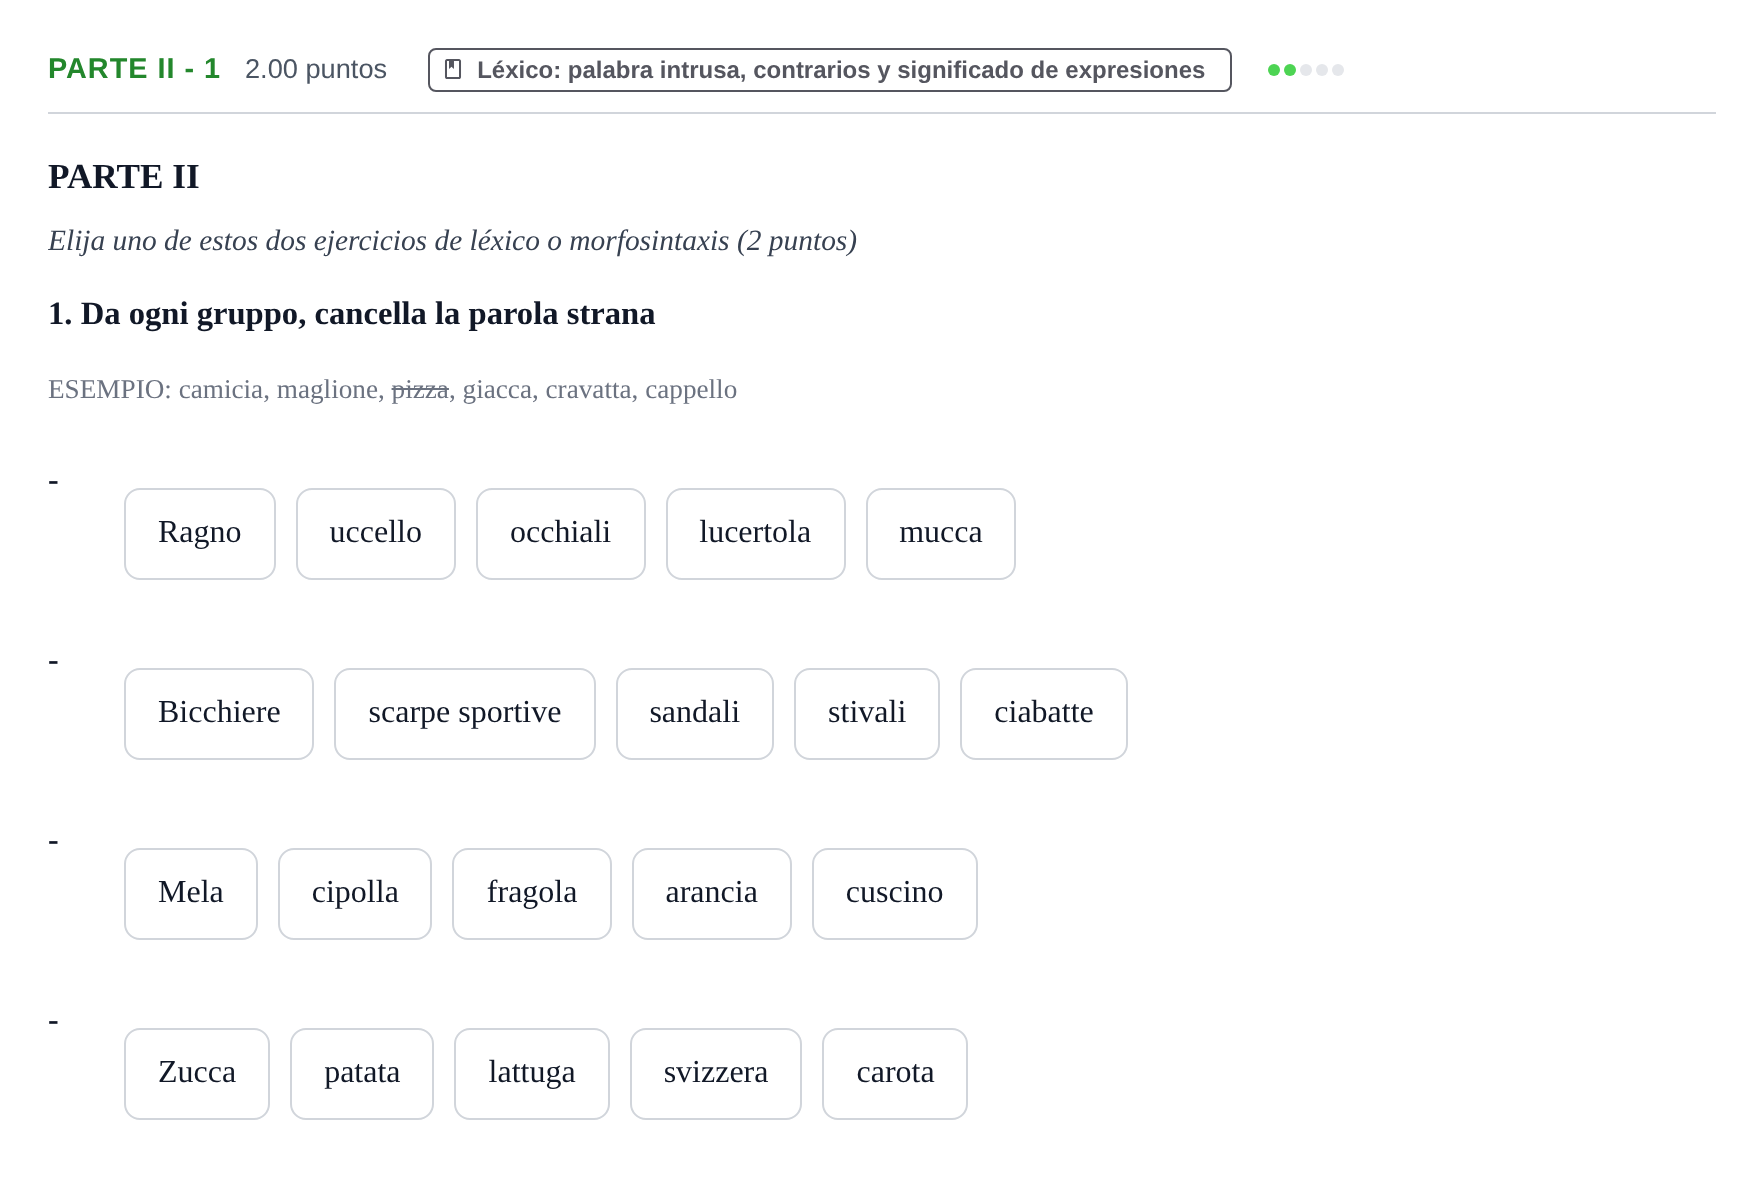The image size is (1764, 1196).
Task: Cross out the word occhiali
Action: pos(561,534)
